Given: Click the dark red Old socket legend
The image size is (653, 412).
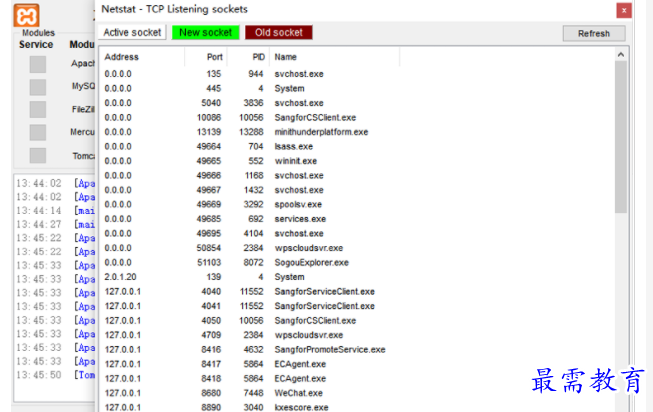Looking at the screenshot, I should [279, 32].
